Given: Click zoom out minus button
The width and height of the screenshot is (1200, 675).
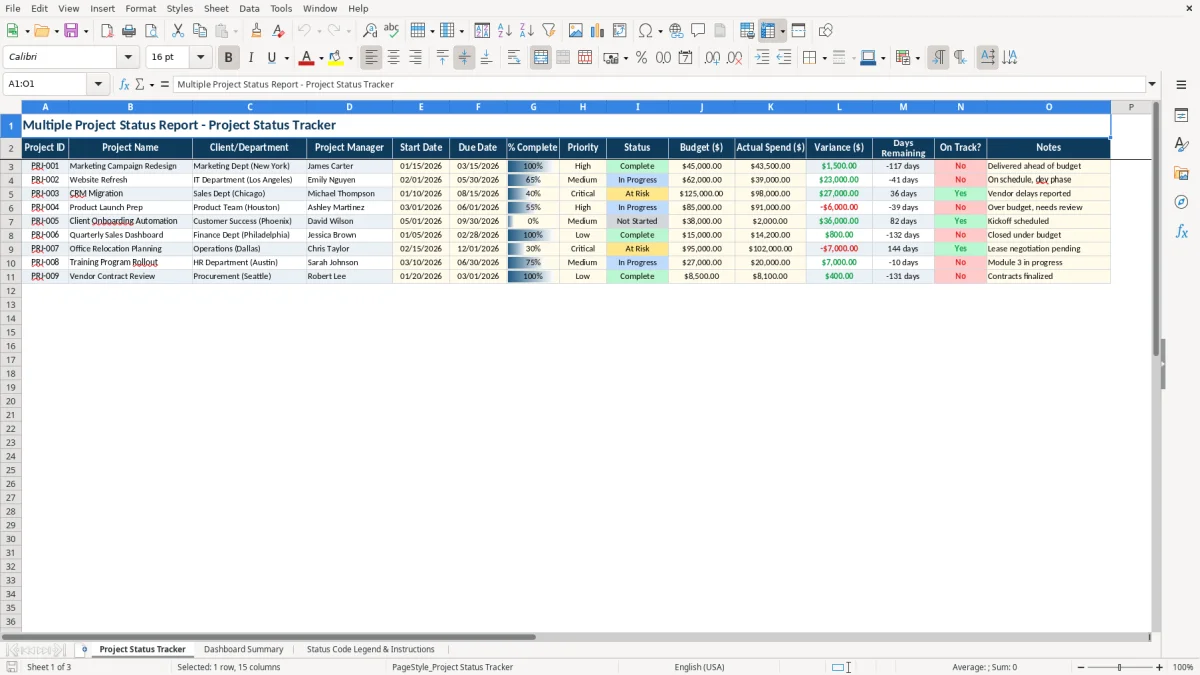Looking at the screenshot, I should click(x=1079, y=667).
